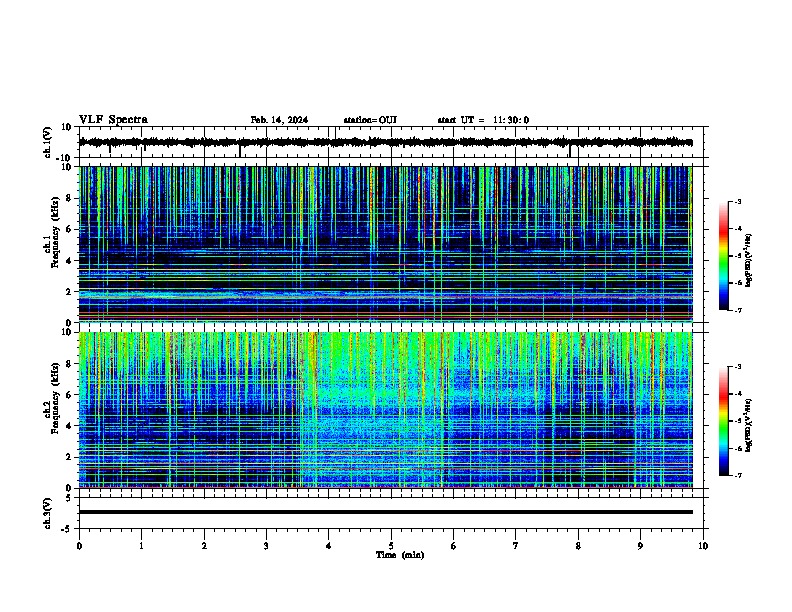
Task: Click the -4 label on ch.2 color bar
Action: 737,394
